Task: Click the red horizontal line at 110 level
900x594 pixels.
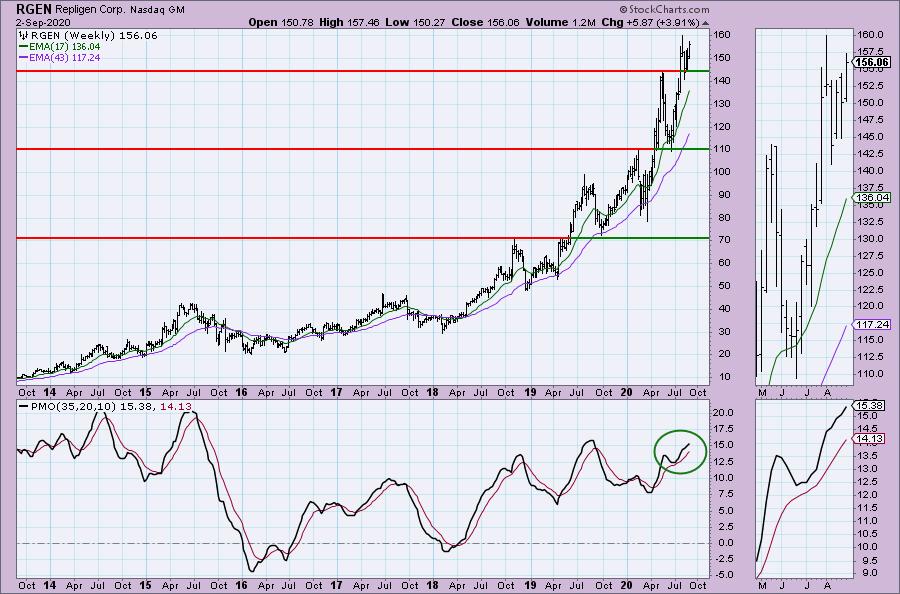Action: point(336,149)
